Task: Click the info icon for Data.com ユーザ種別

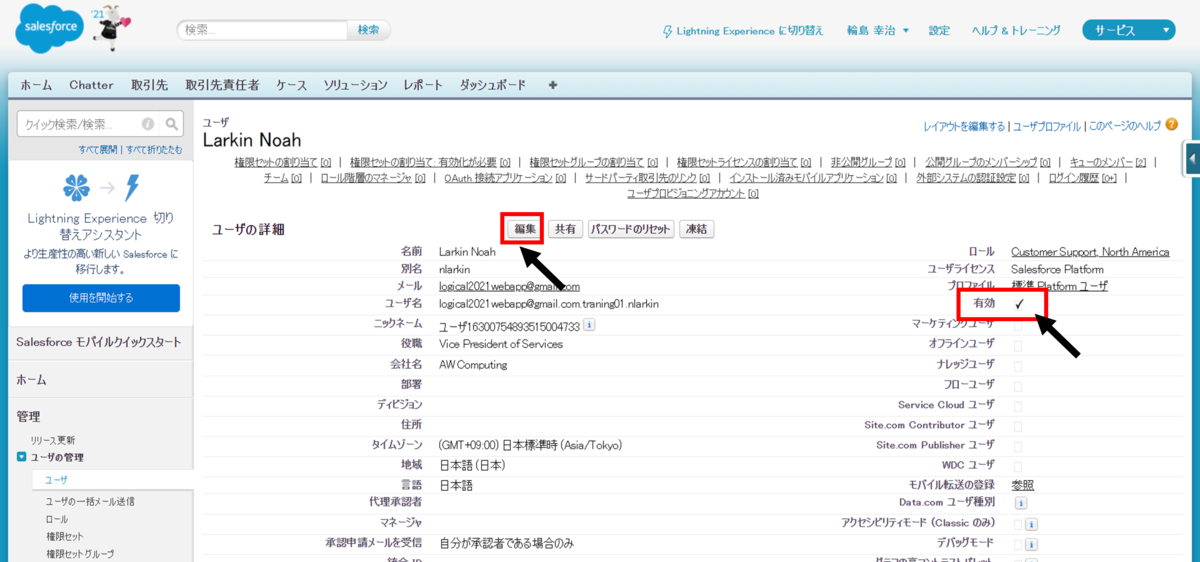Action: click(1020, 503)
